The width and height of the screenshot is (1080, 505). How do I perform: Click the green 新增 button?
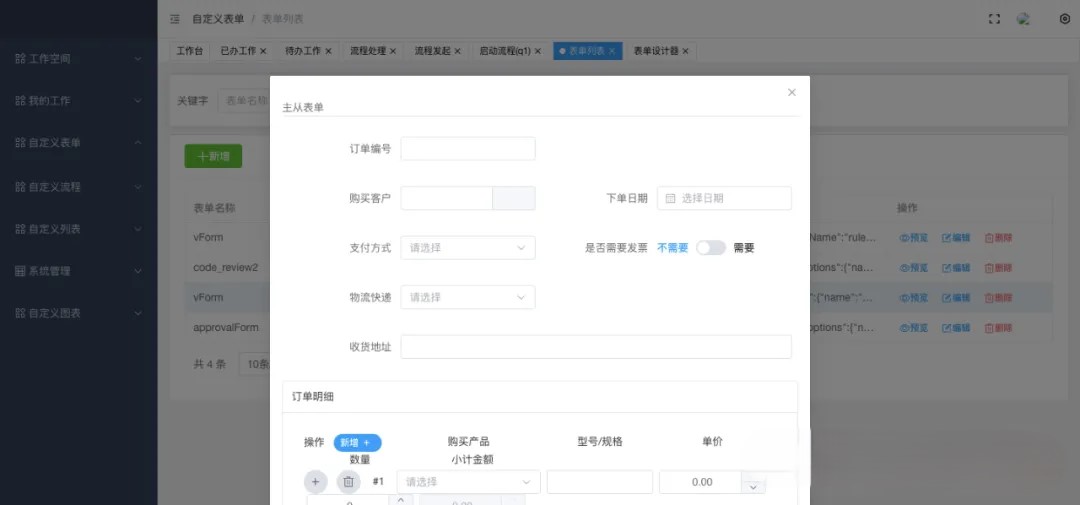click(x=213, y=156)
